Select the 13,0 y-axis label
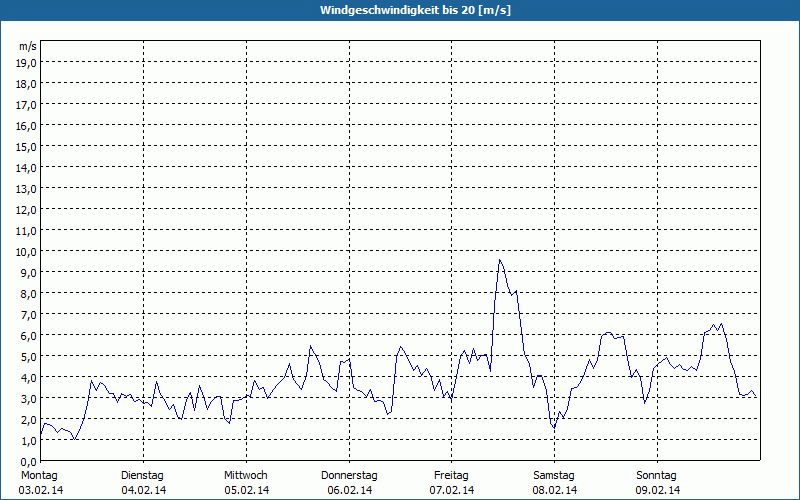Viewport: 800px width, 500px height. coord(27,189)
